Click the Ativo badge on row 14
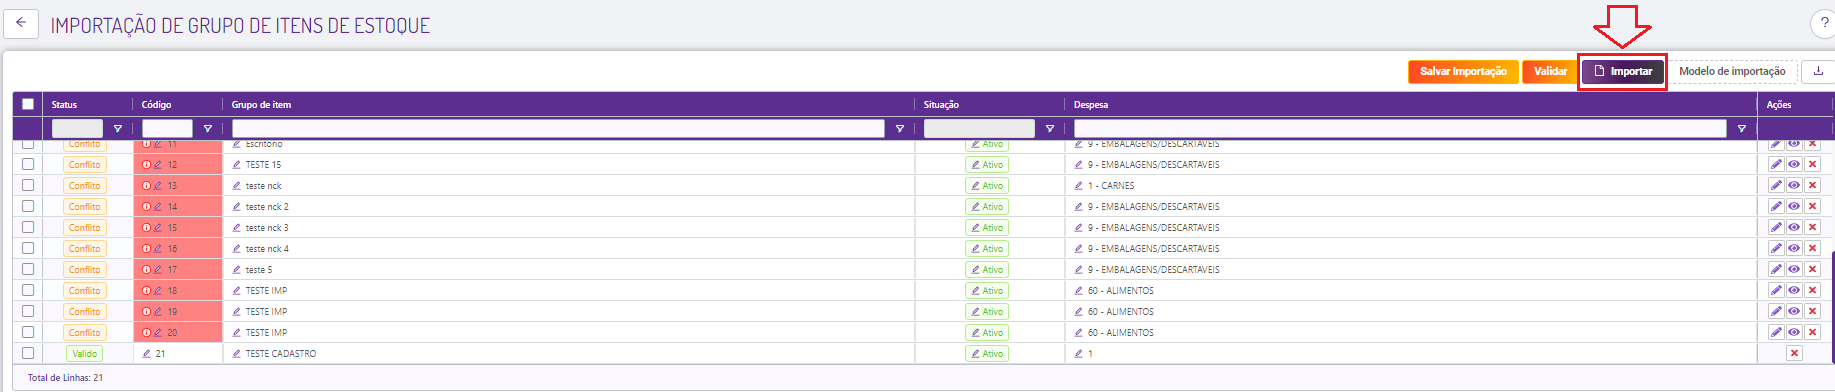This screenshot has height=392, width=1835. coord(987,207)
